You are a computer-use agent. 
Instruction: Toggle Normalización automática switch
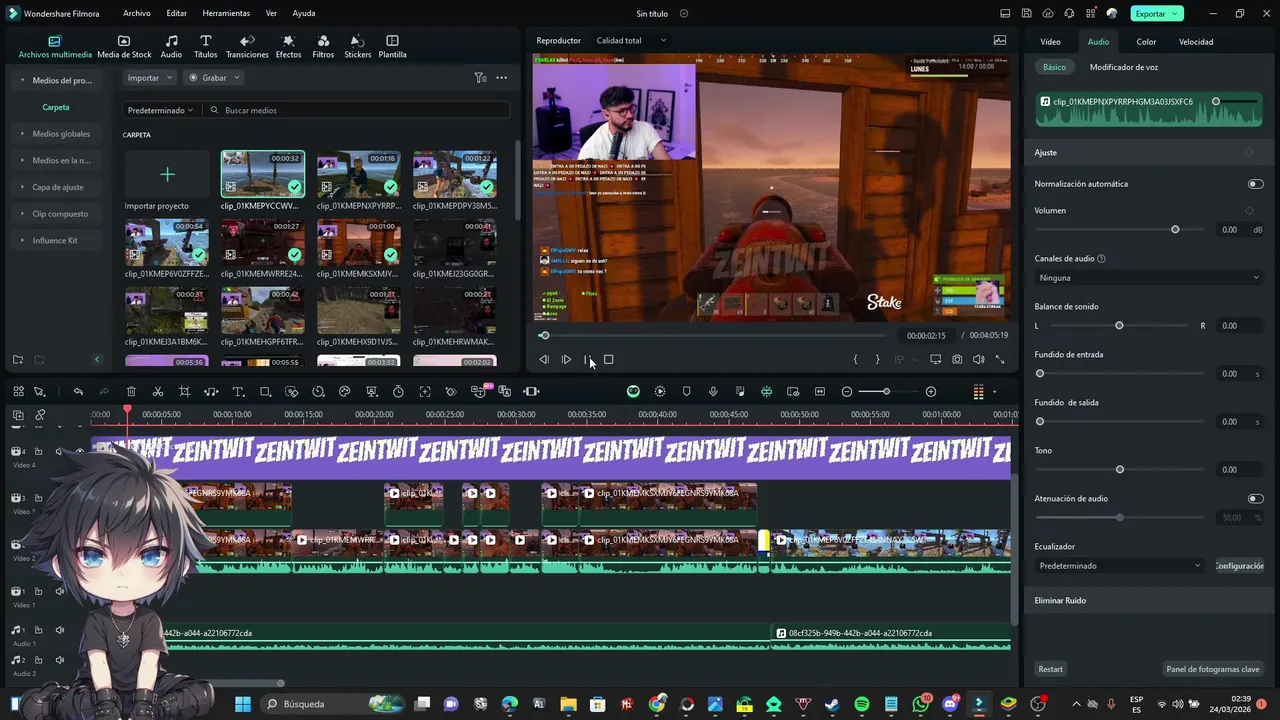click(1255, 184)
